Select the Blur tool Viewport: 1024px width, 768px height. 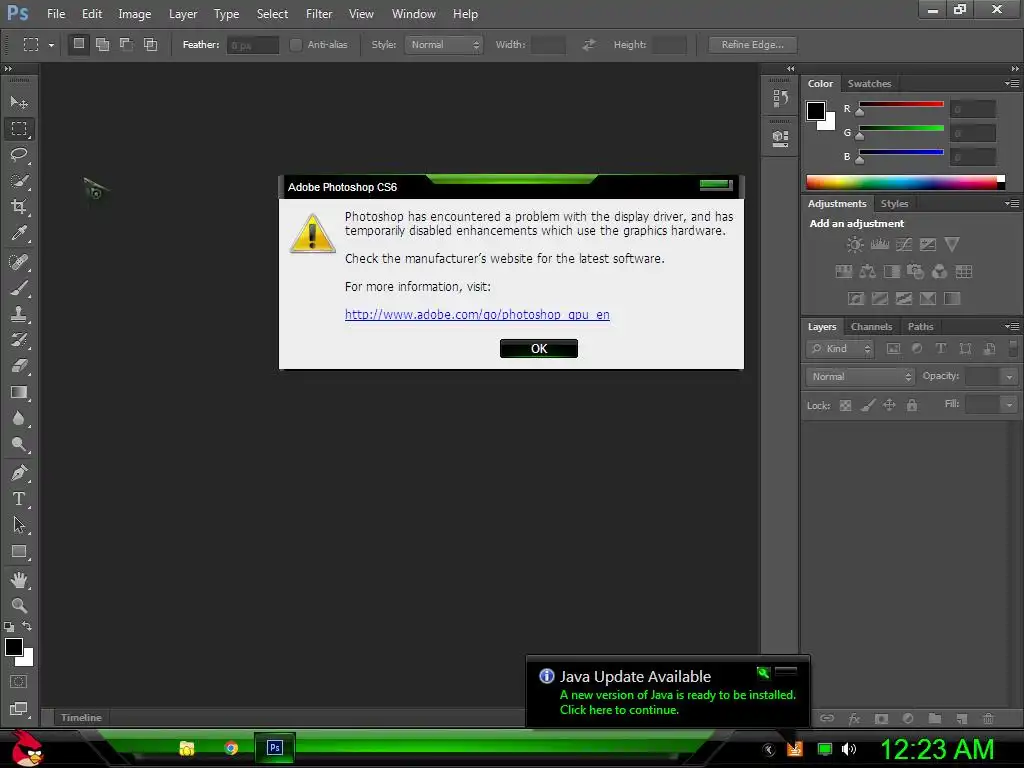pos(19,419)
